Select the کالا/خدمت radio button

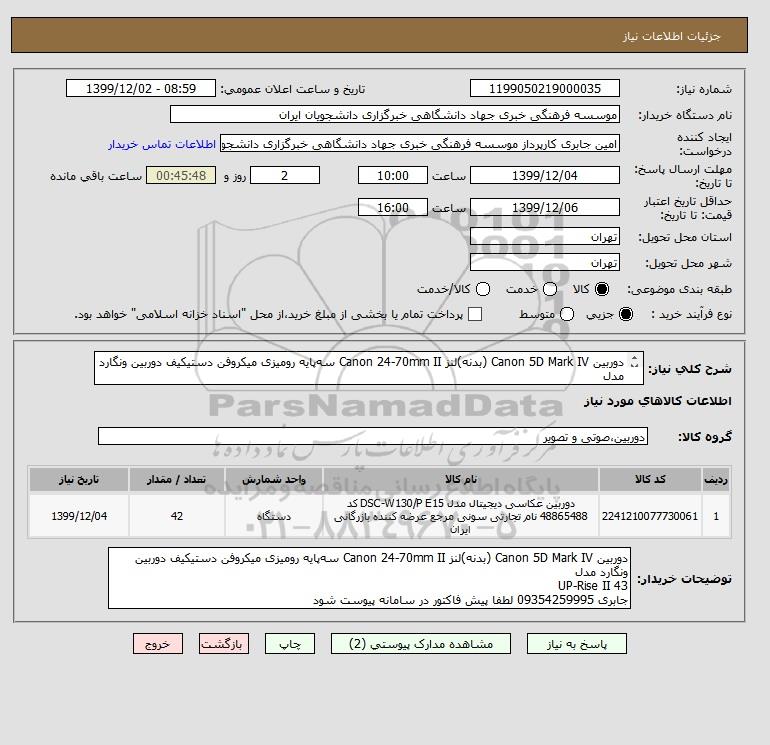click(483, 289)
